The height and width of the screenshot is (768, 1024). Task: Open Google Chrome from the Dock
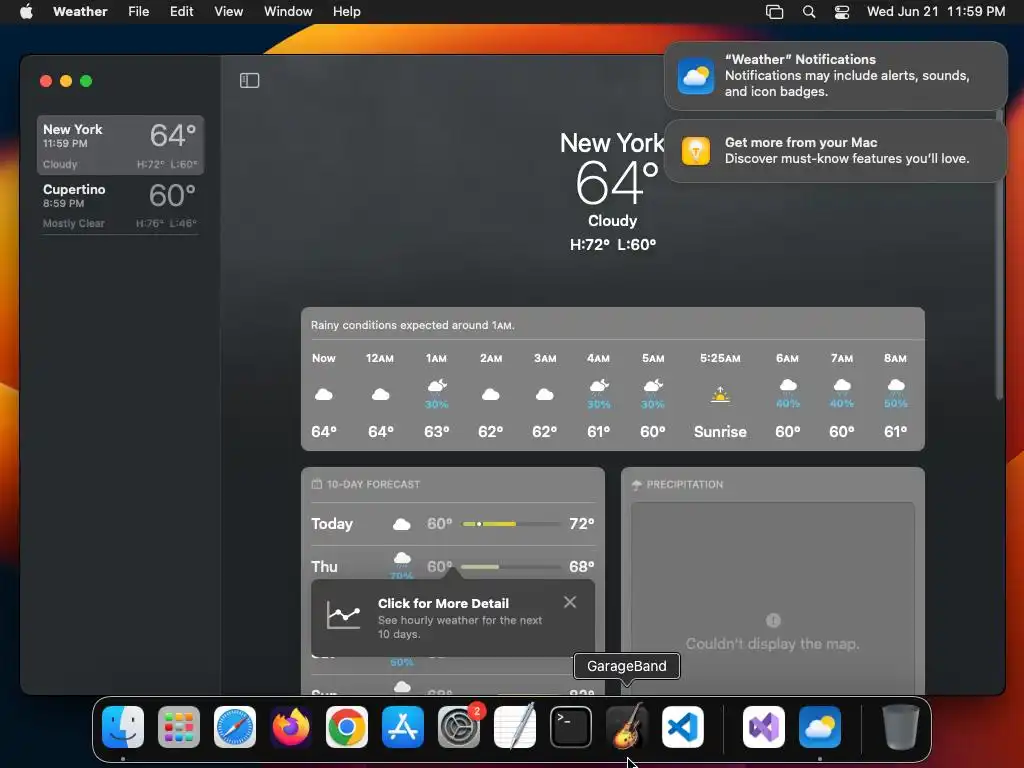click(347, 727)
